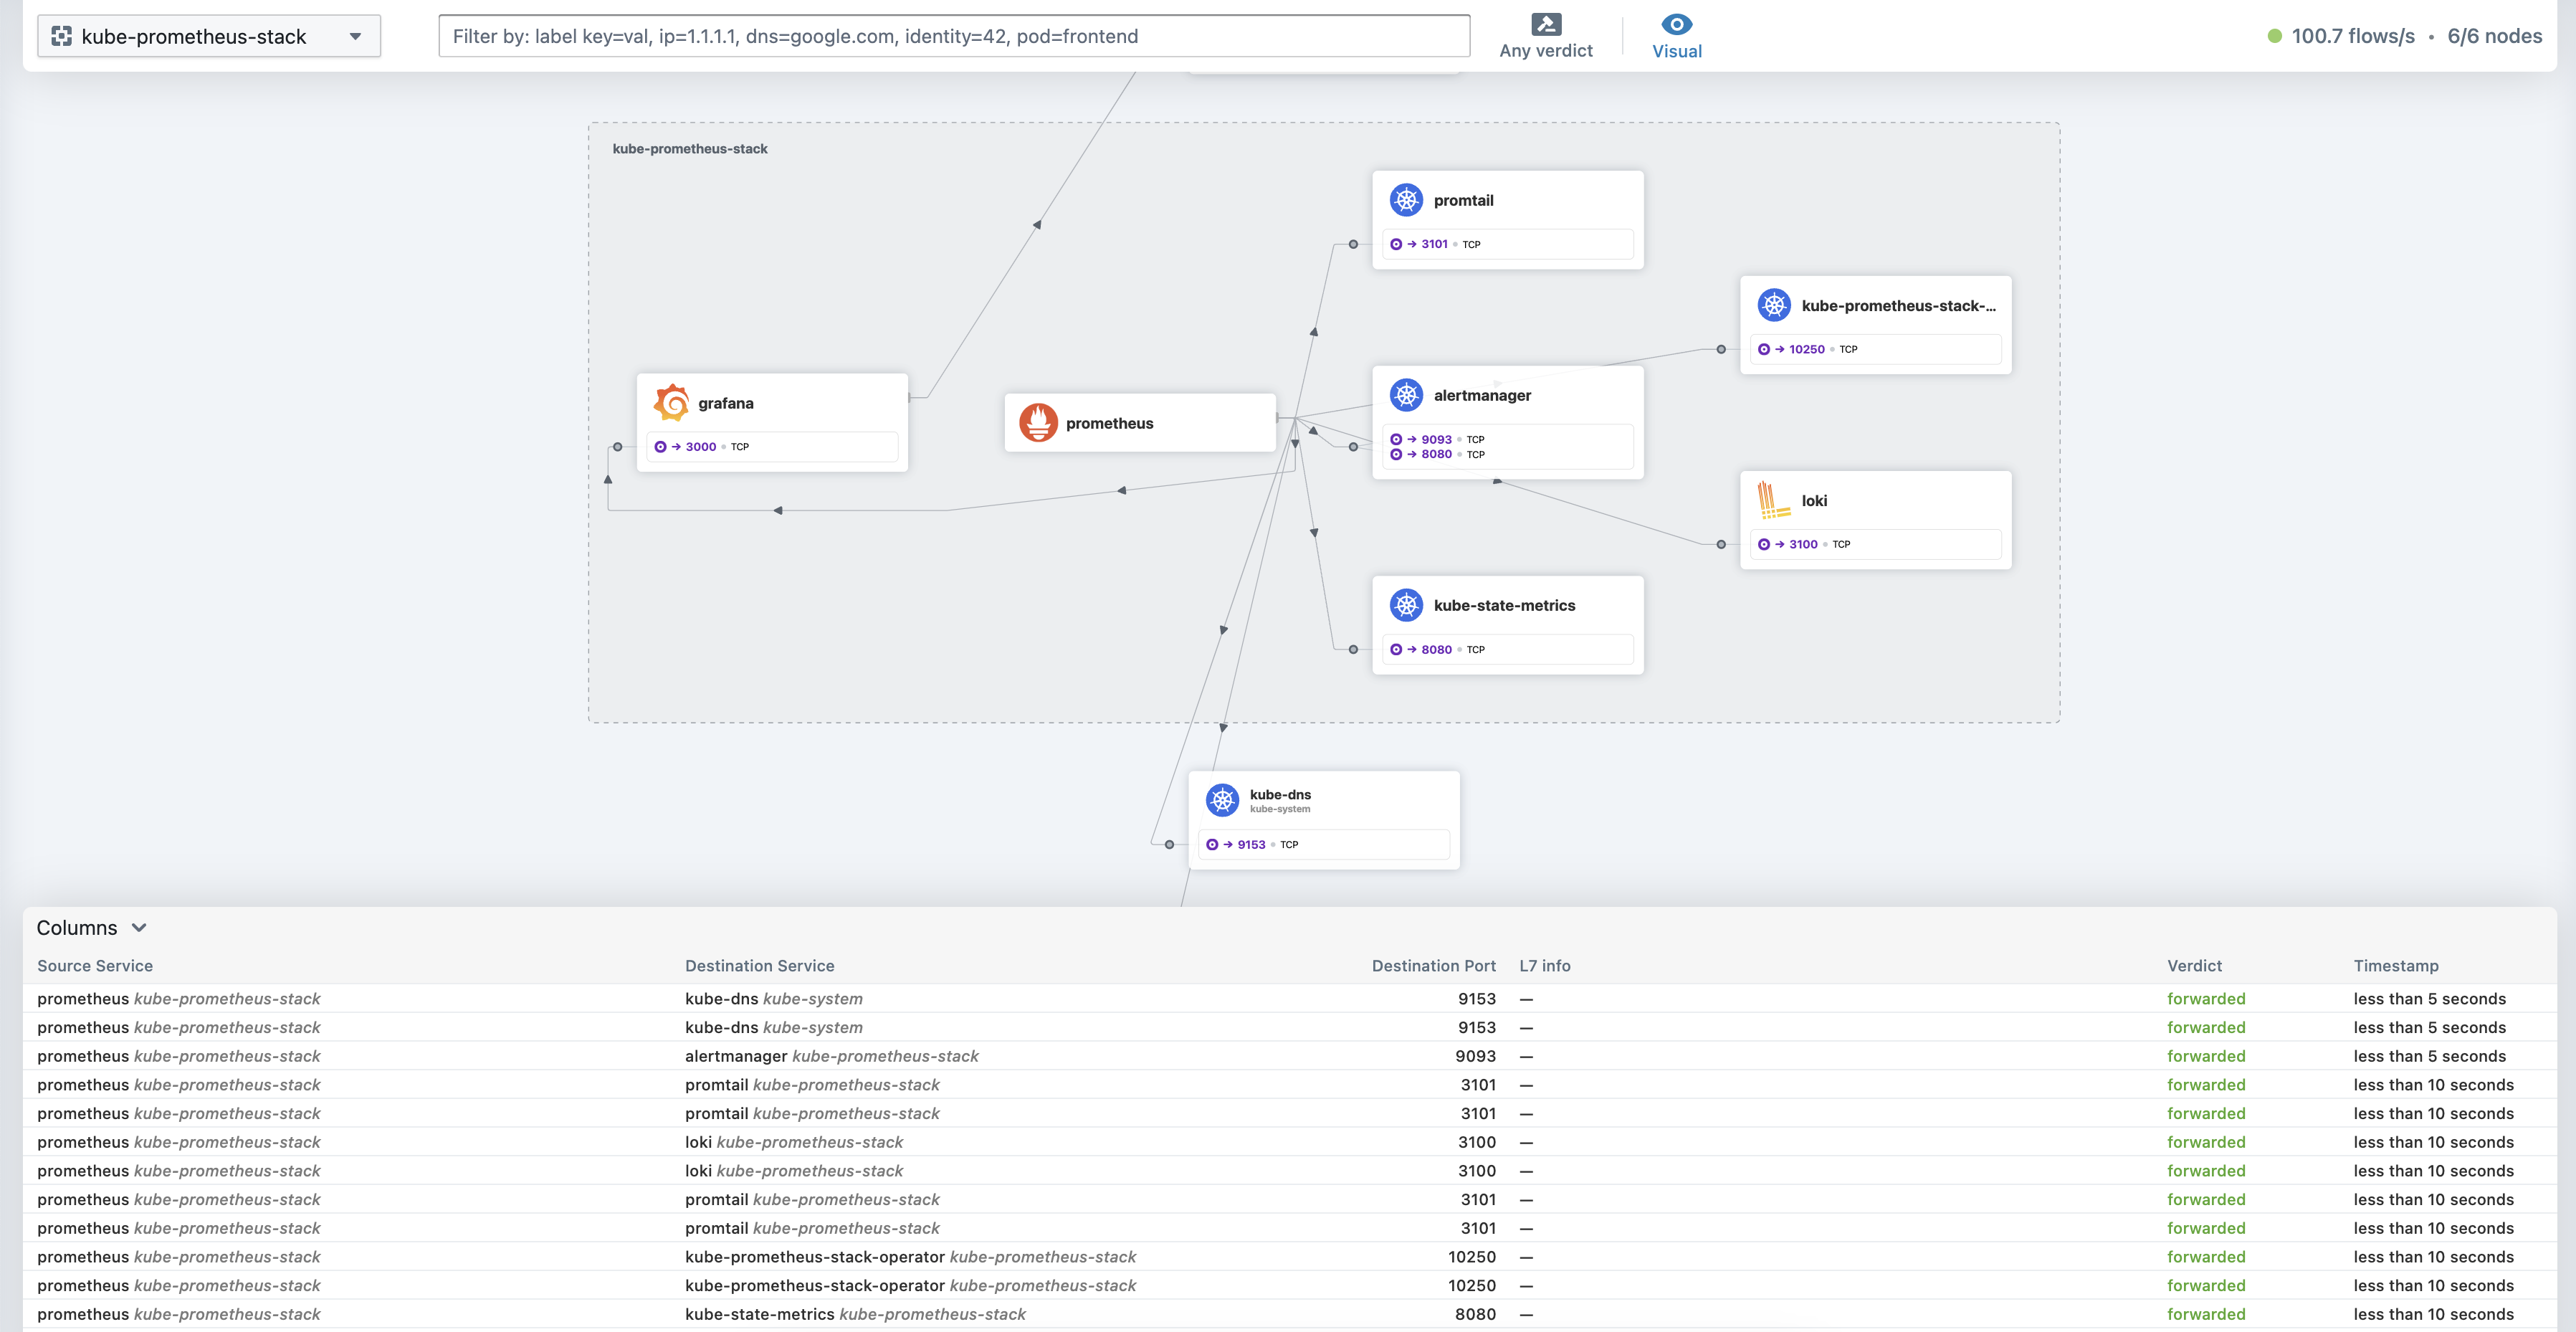Select the prometheus service card title
Screen dimensions: 2576x1332
[1109, 423]
